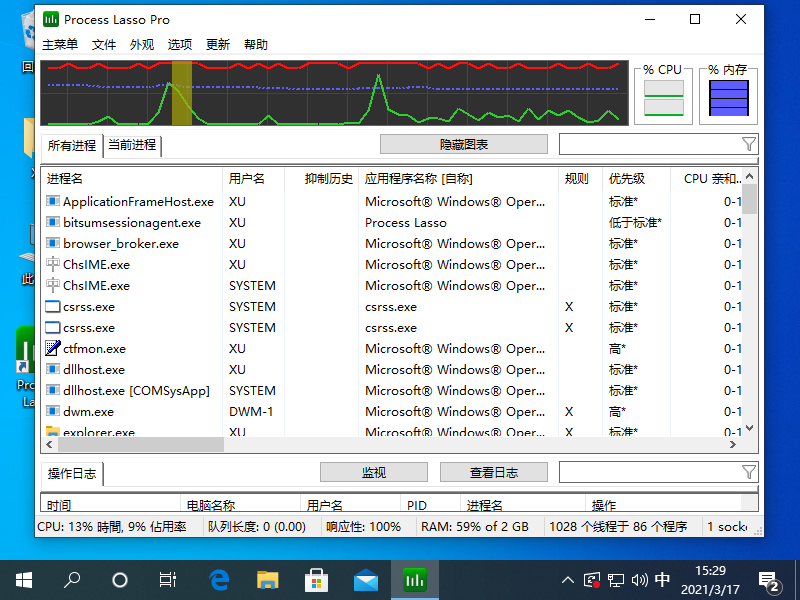Open the 主菜单 menu
The width and height of the screenshot is (800, 600).
[x=60, y=45]
